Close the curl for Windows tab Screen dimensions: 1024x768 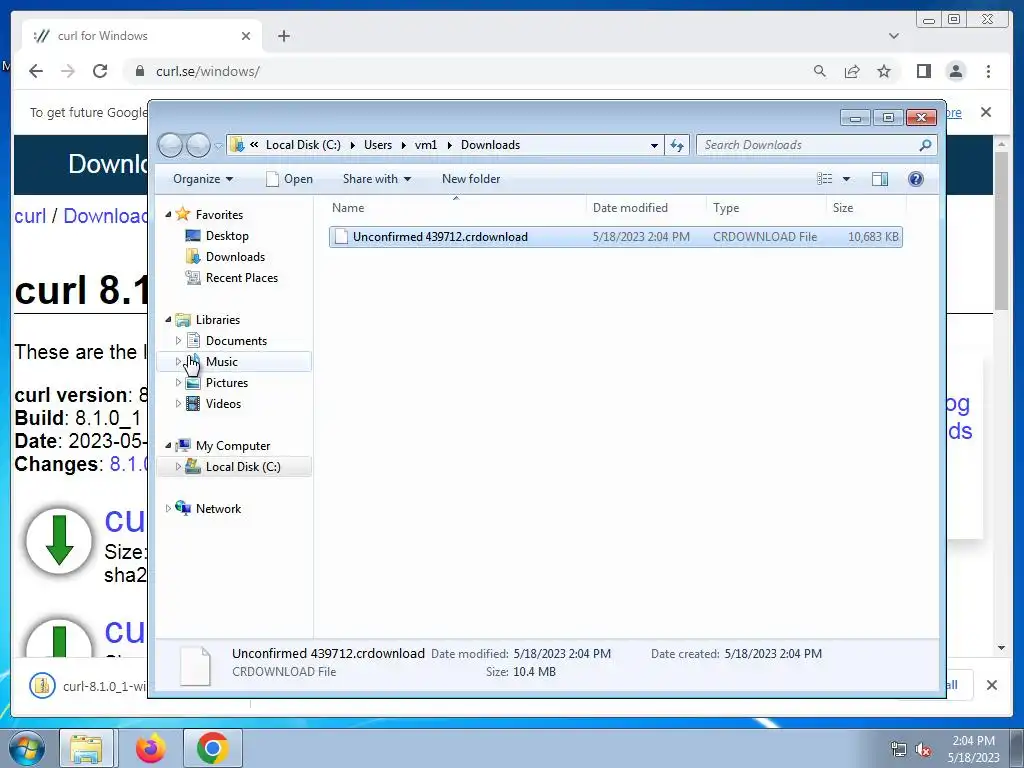(246, 36)
